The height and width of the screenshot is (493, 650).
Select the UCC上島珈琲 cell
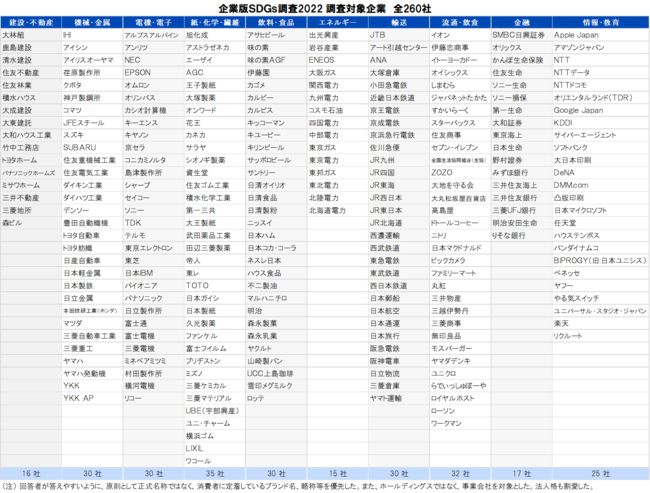276,373
